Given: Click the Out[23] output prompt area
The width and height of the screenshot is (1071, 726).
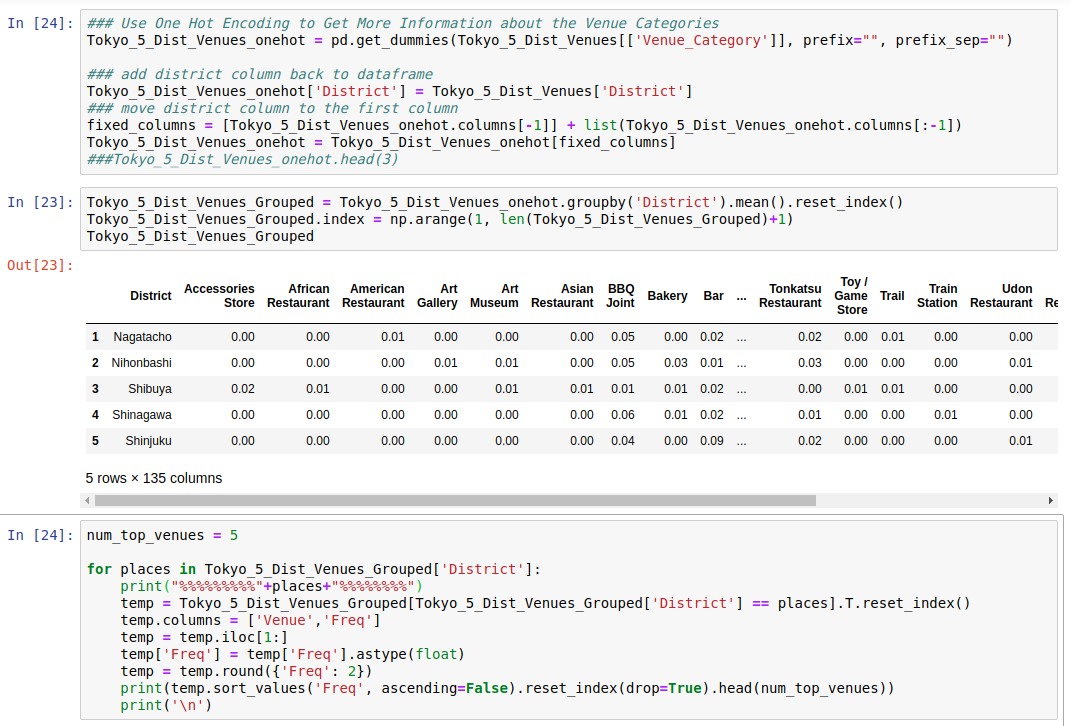Looking at the screenshot, I should (x=40, y=265).
